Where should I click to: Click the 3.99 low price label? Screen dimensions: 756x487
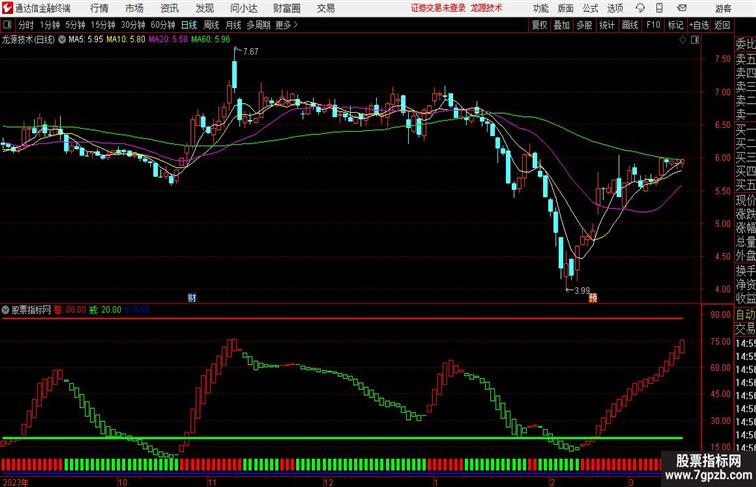[582, 291]
